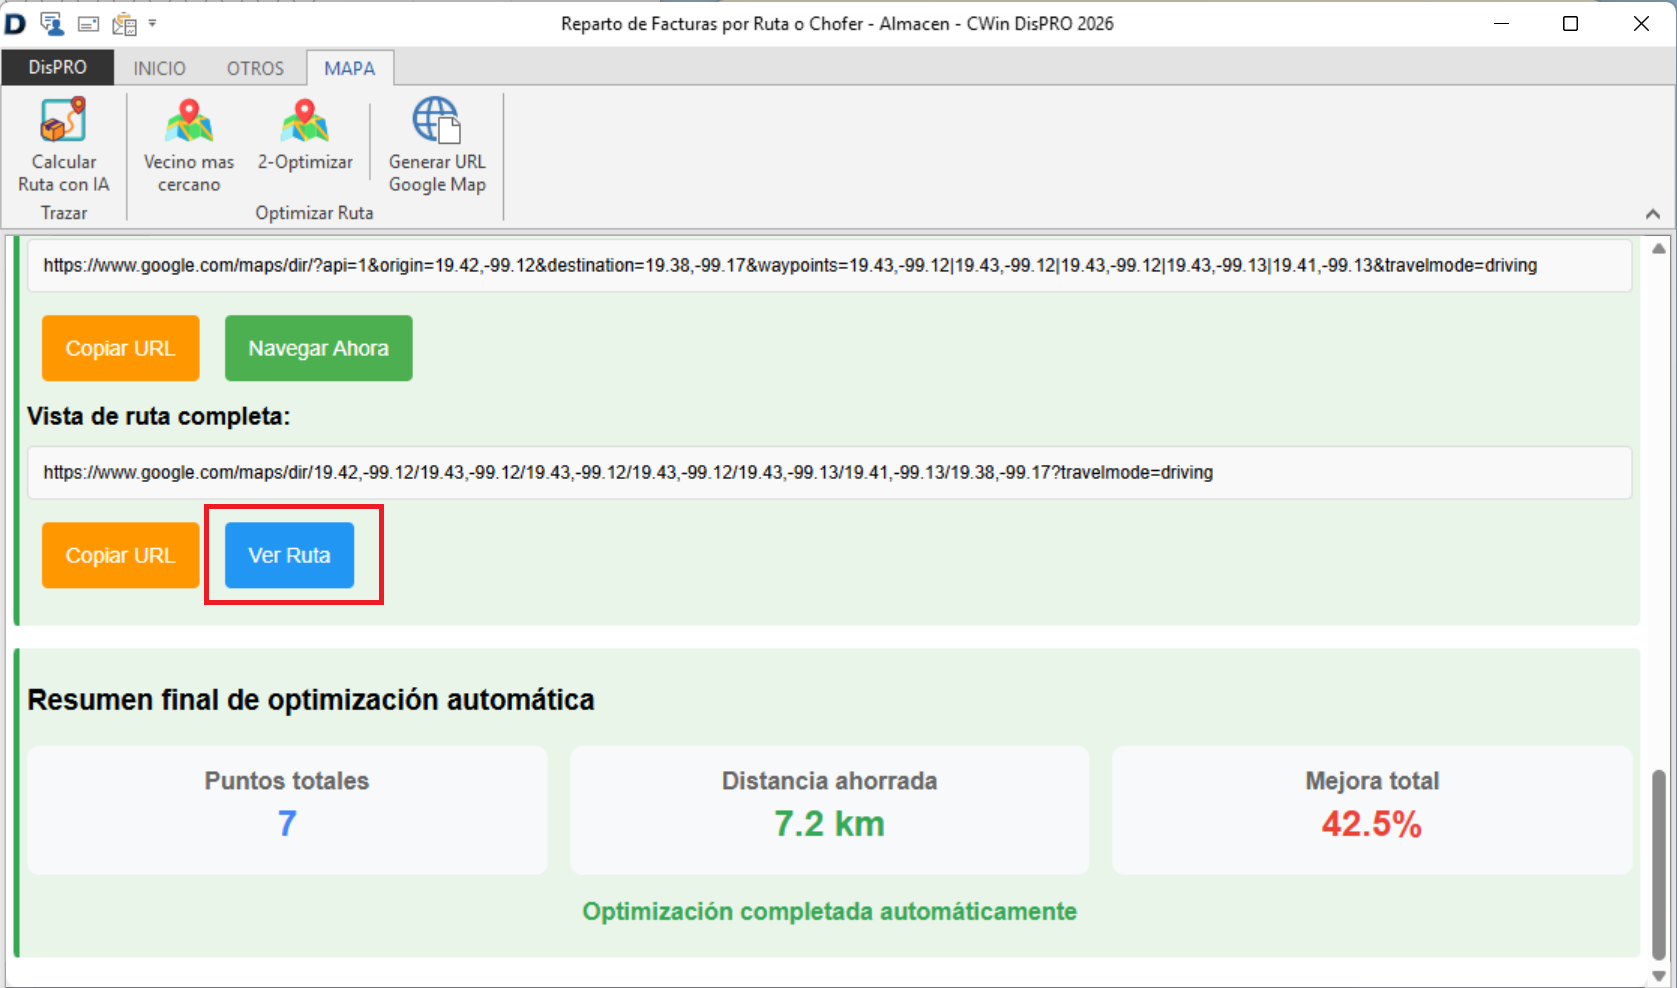The width and height of the screenshot is (1677, 988).
Task: Click the mail-calculator icon in quick access toolbar
Action: coord(123,22)
